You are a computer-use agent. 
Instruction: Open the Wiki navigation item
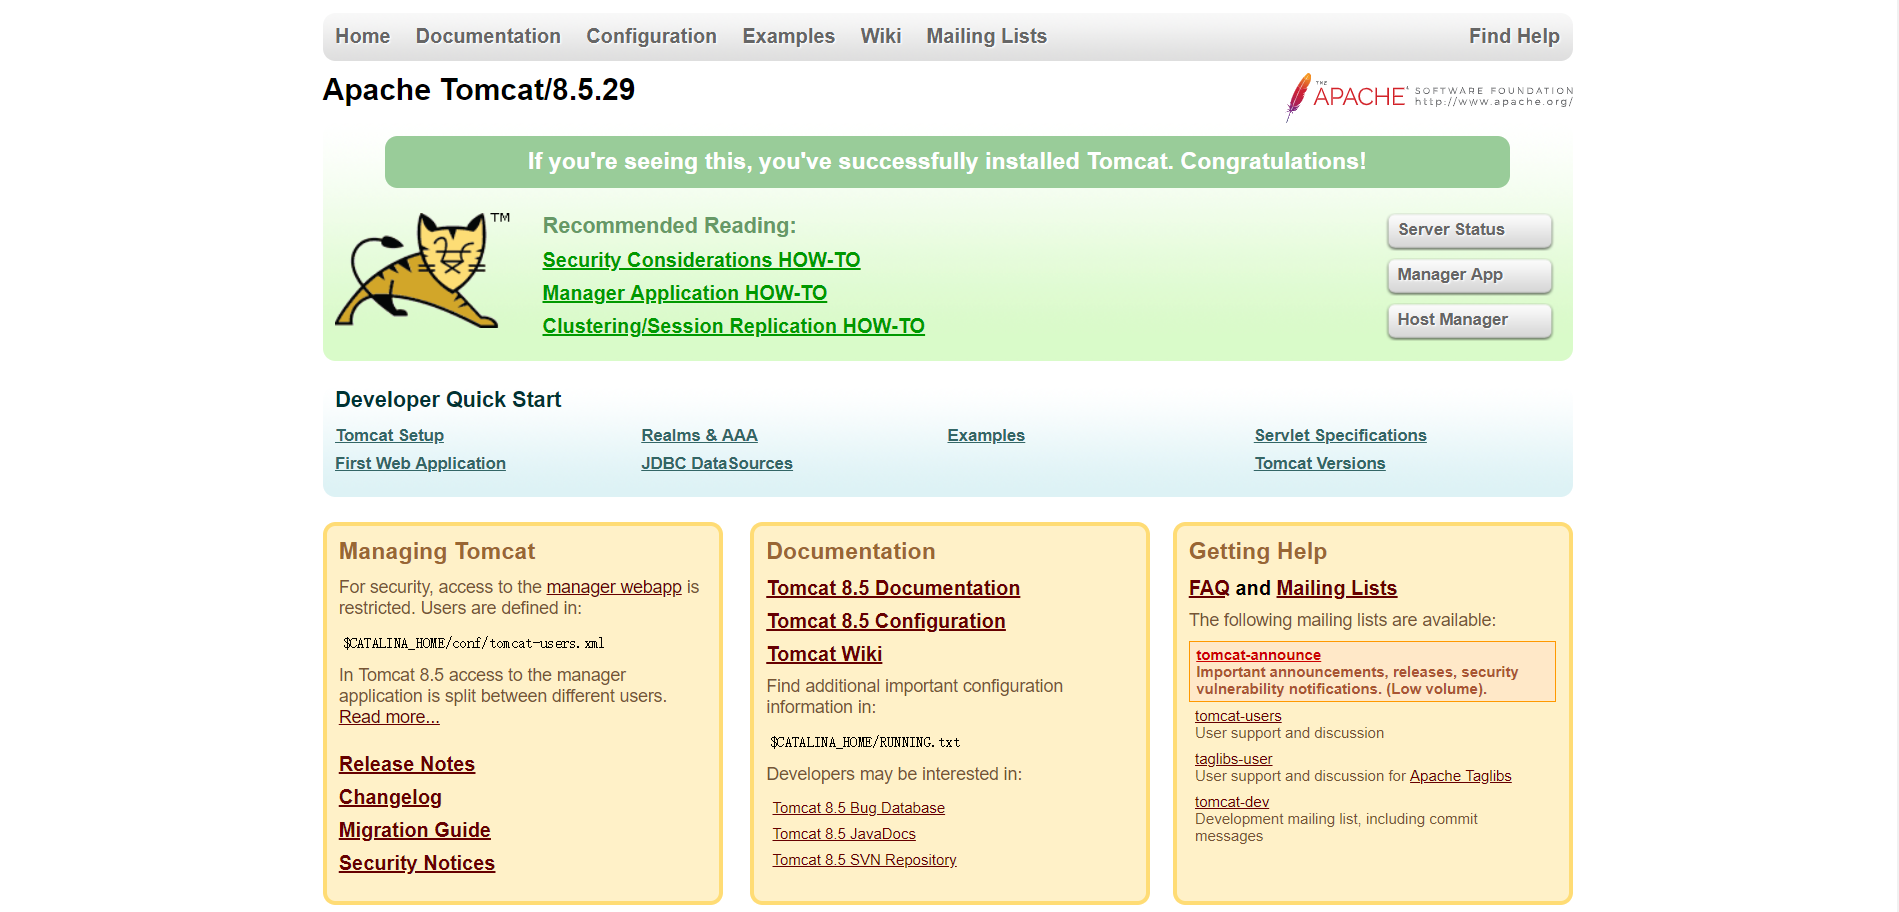(x=880, y=37)
